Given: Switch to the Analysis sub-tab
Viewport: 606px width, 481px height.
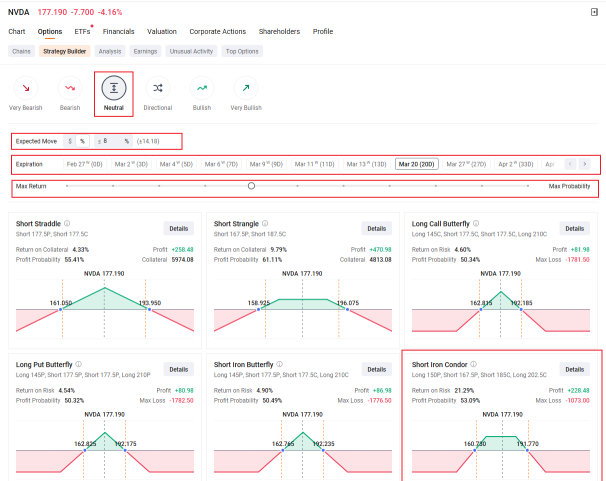Looking at the screenshot, I should 110,51.
